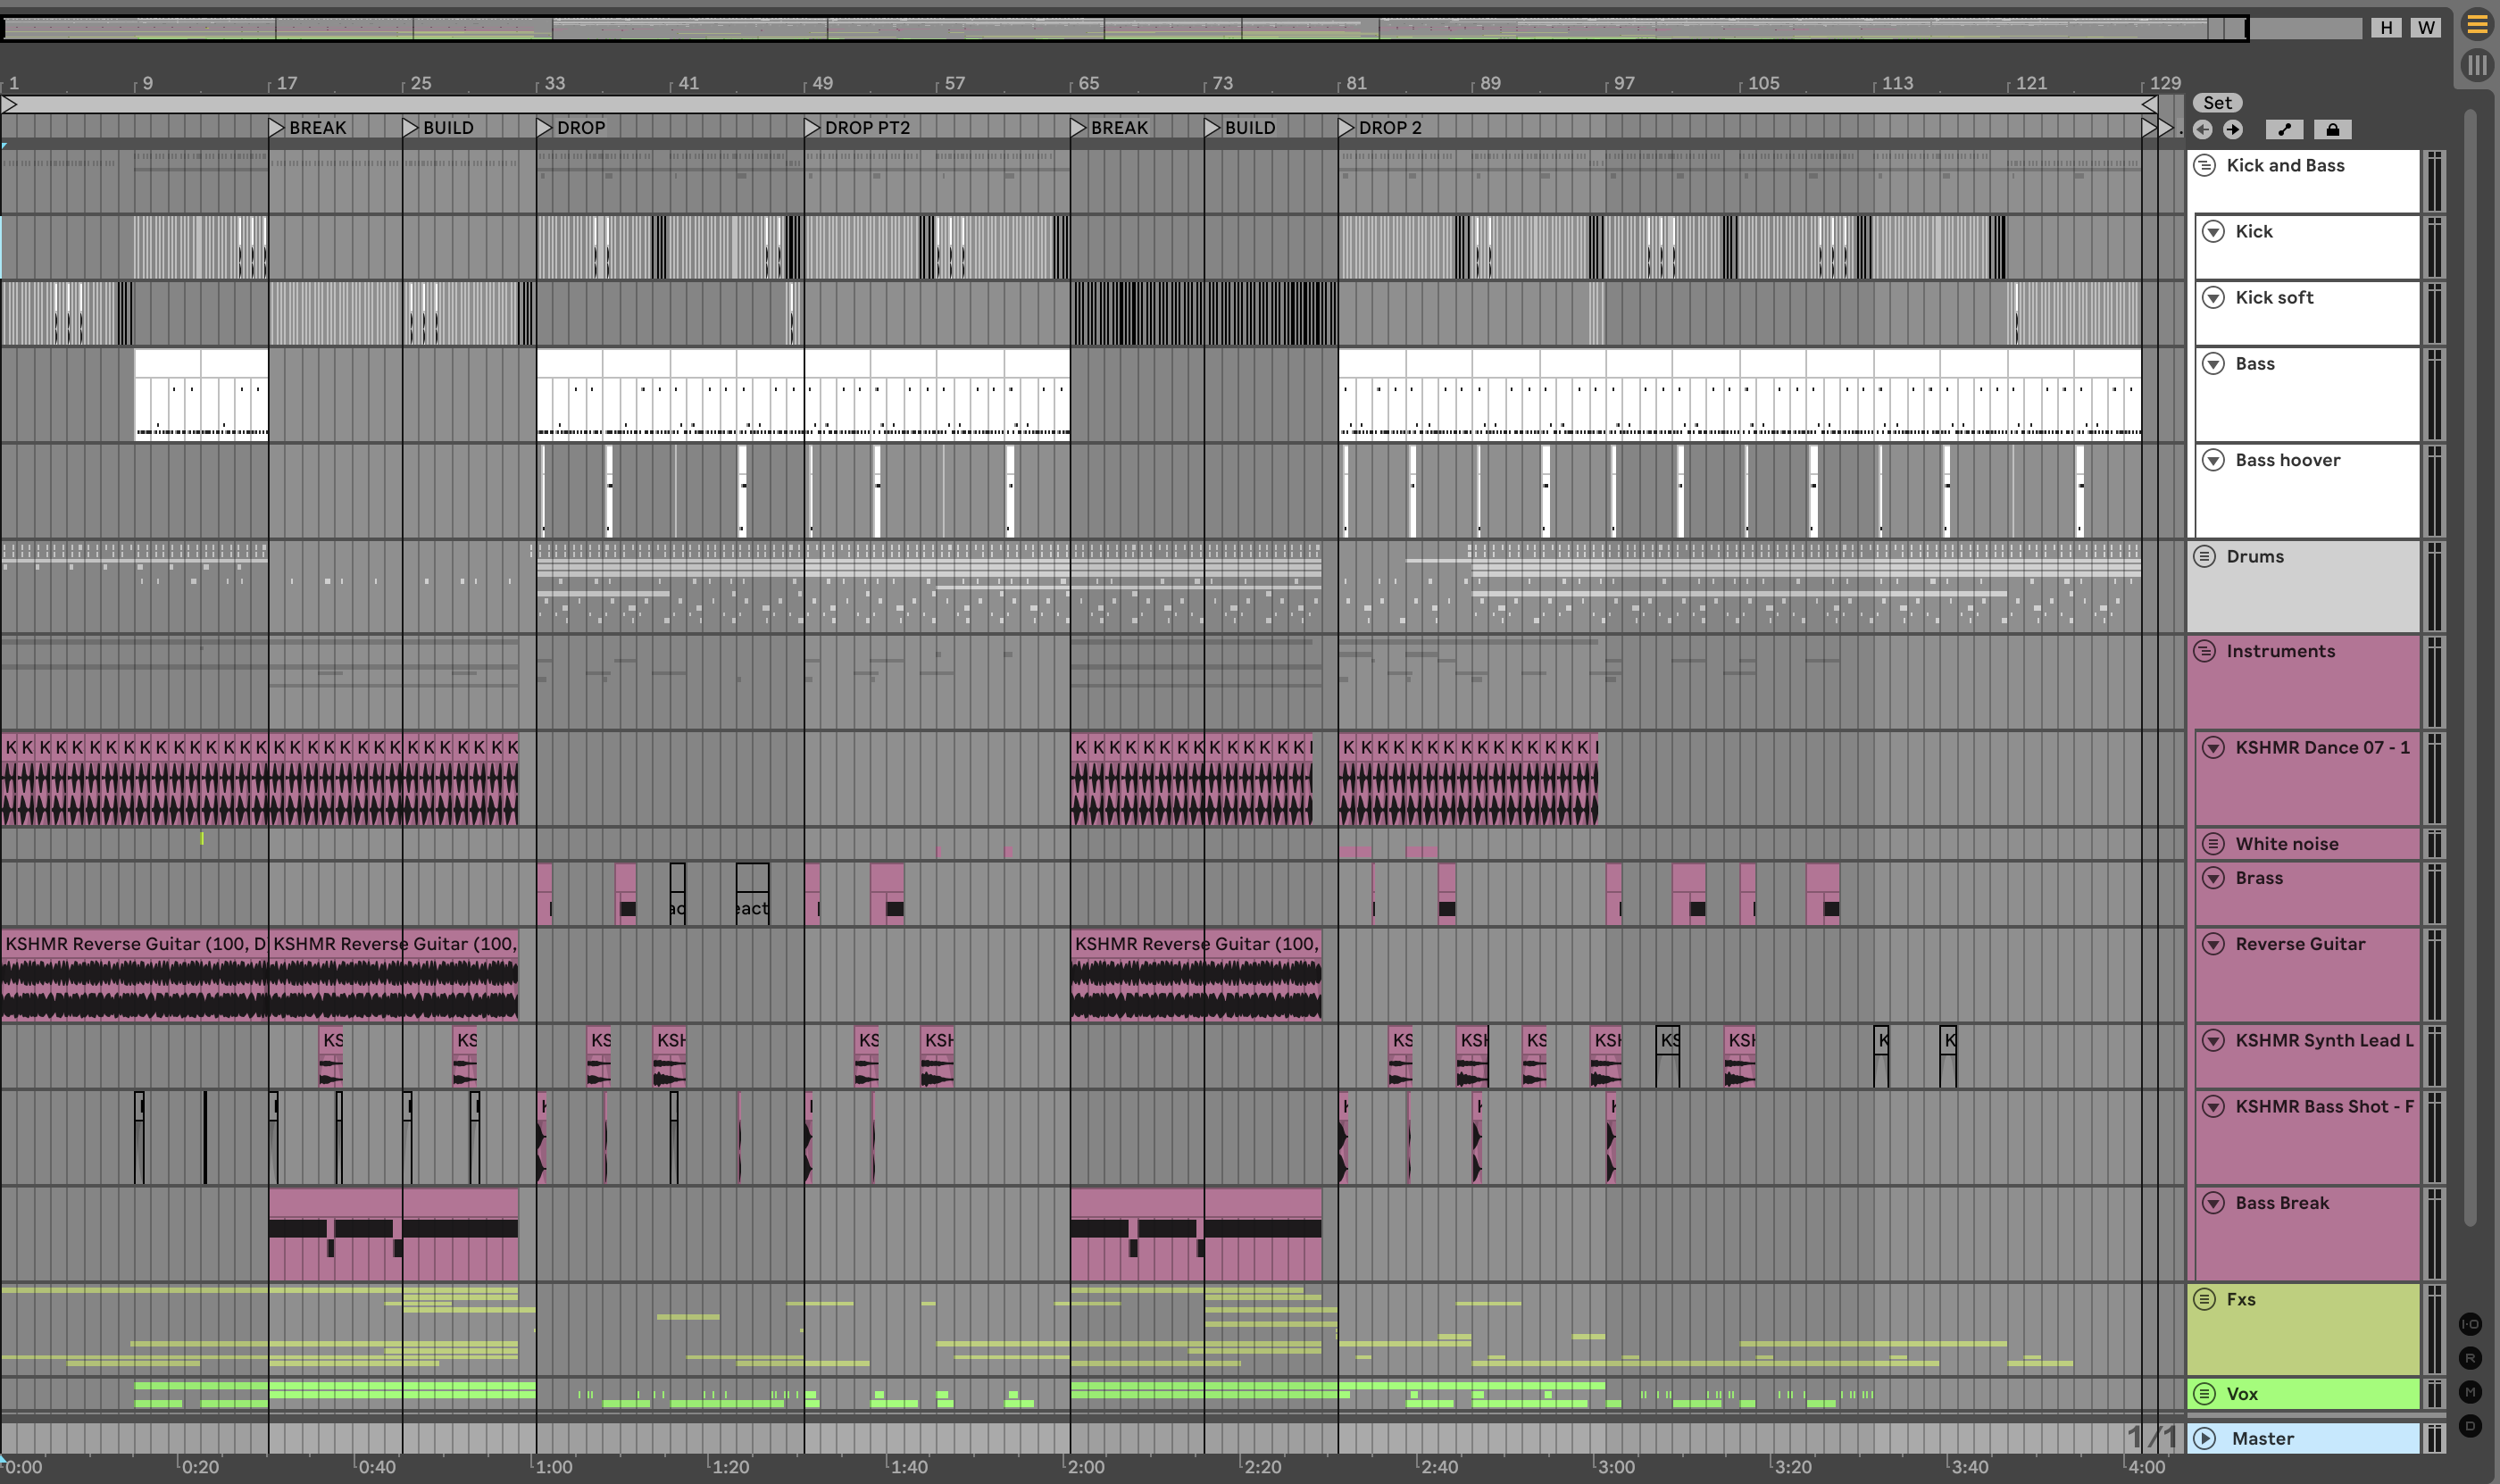Fold the Bass Break track

(x=2214, y=1203)
